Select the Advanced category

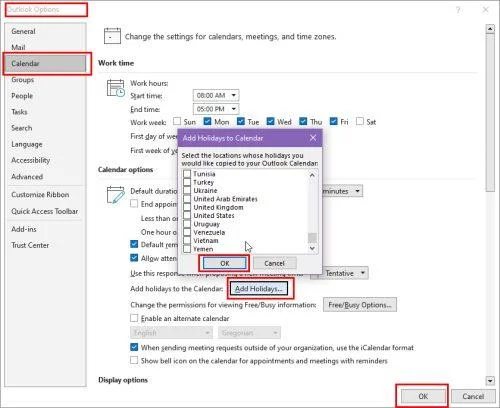tap(45, 177)
